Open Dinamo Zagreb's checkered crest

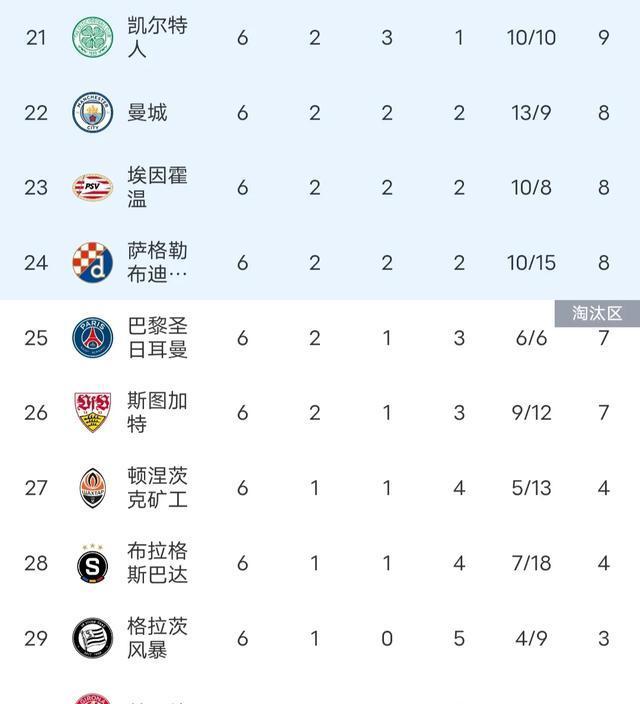tap(93, 262)
